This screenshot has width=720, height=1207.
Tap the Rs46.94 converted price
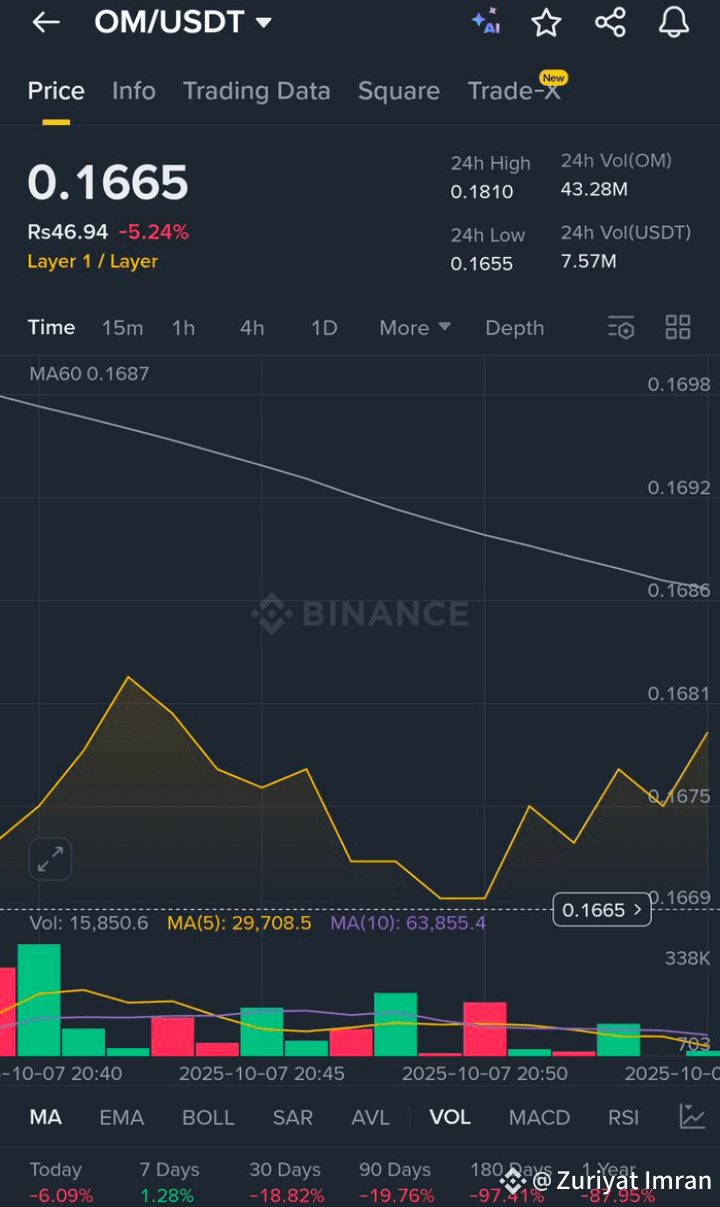(x=67, y=232)
